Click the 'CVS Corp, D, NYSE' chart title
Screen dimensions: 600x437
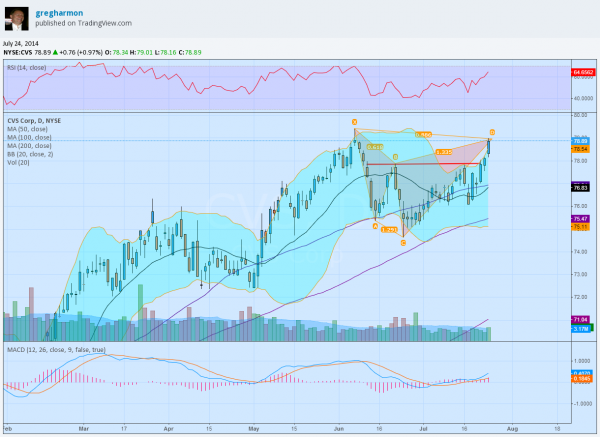(x=34, y=121)
